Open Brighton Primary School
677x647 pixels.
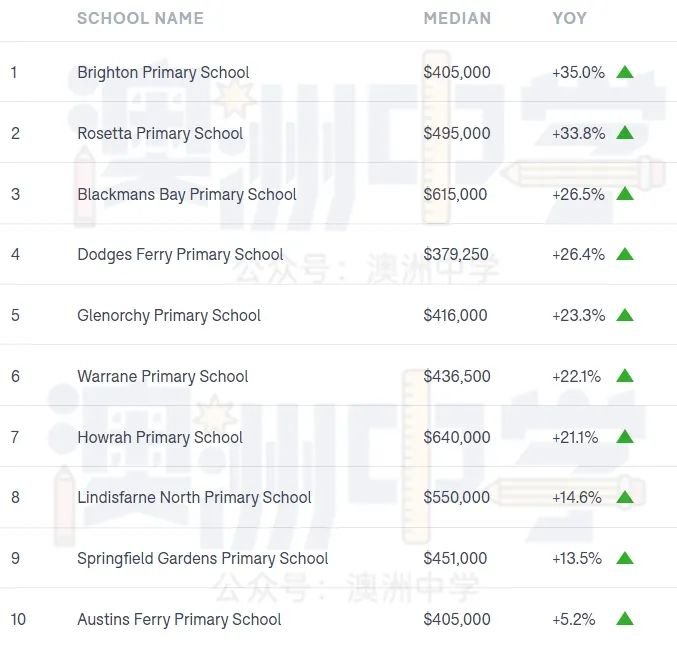point(163,73)
